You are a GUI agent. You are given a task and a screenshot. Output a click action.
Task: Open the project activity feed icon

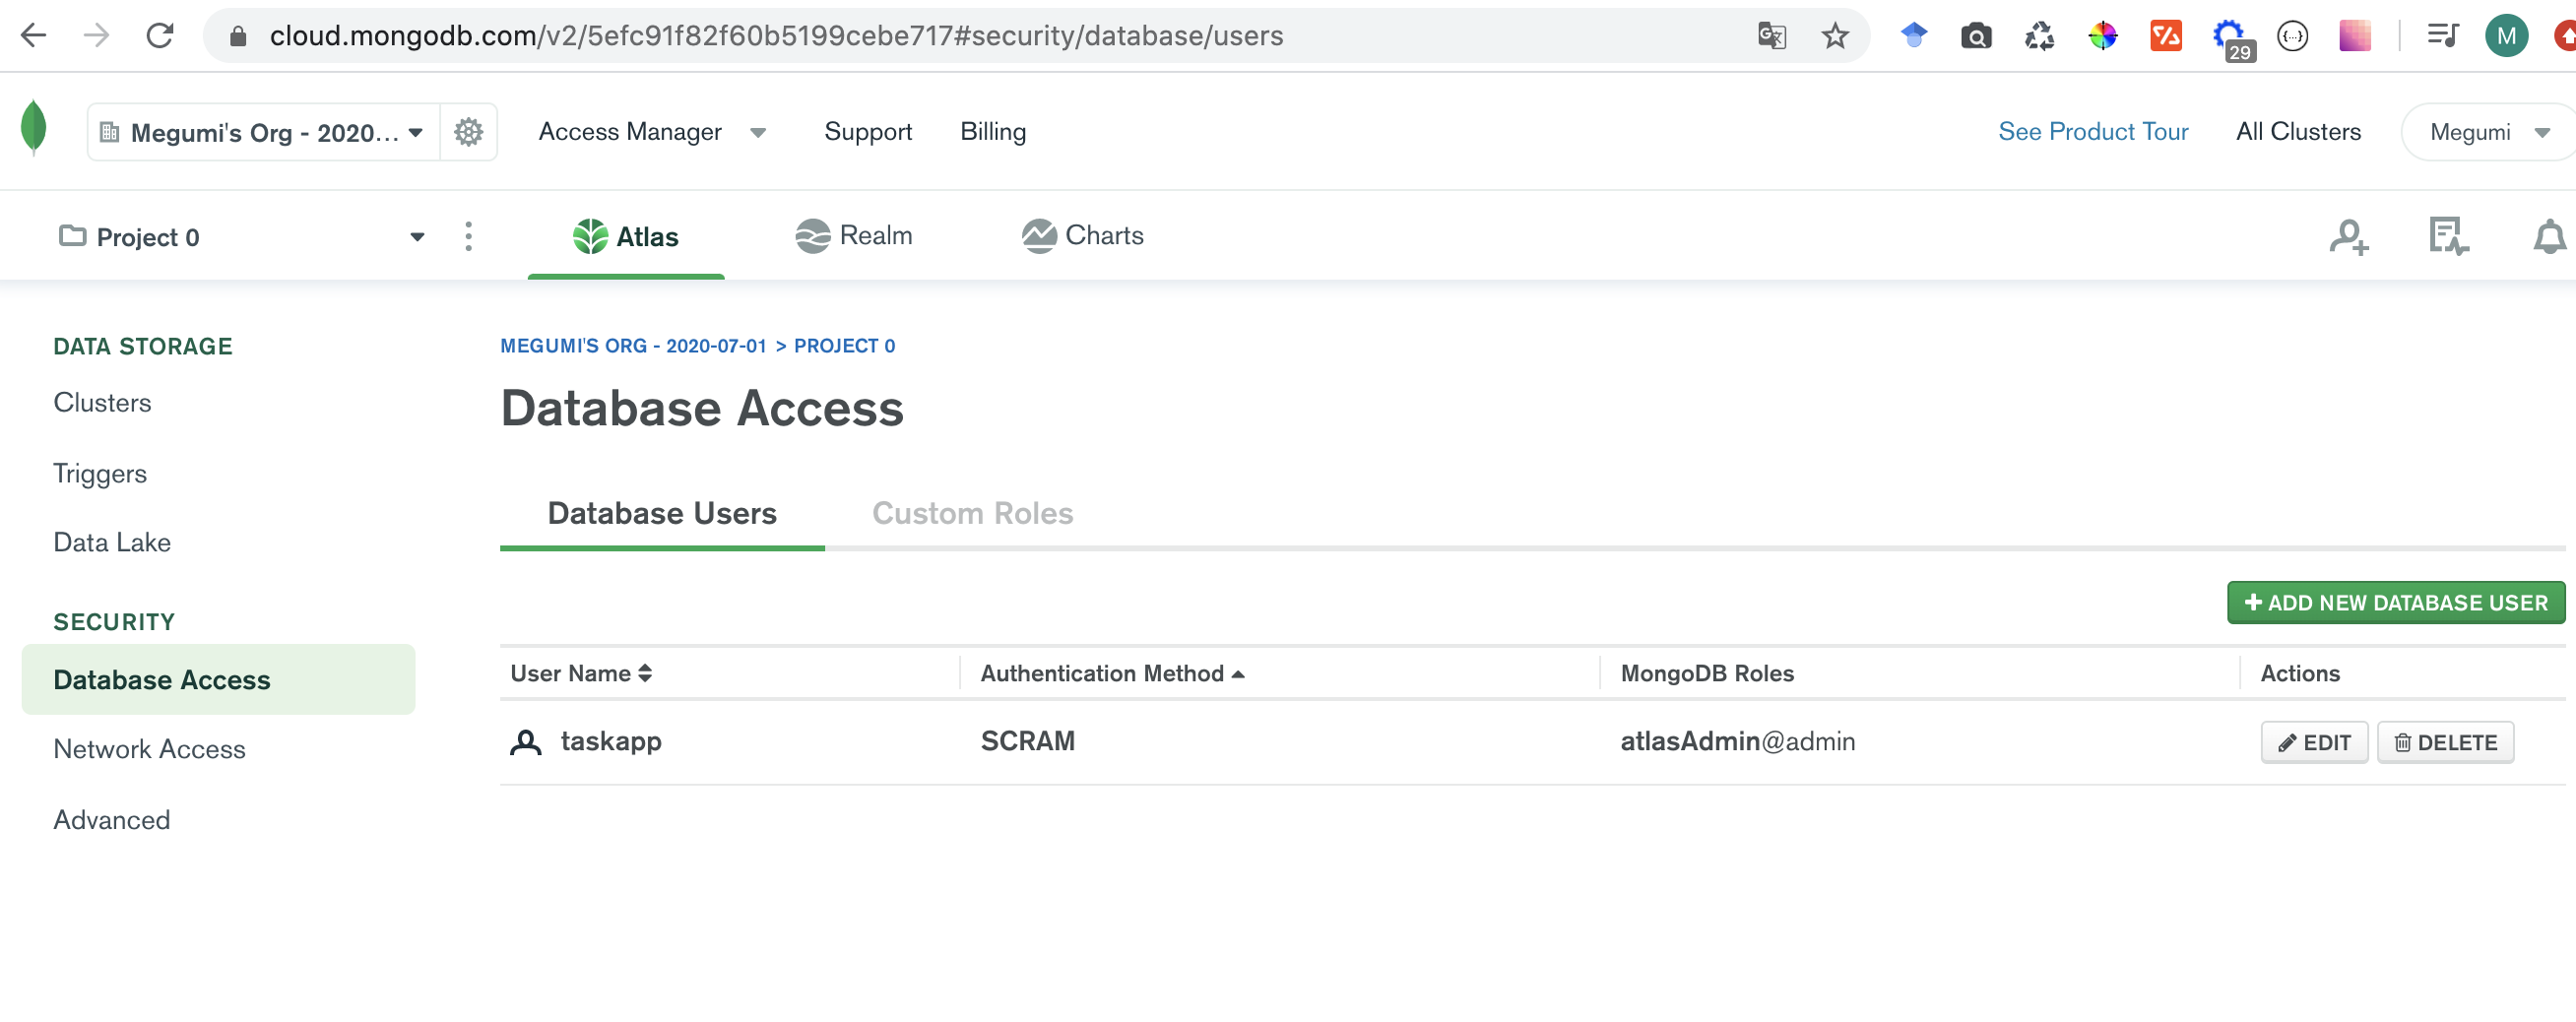[x=2447, y=237]
